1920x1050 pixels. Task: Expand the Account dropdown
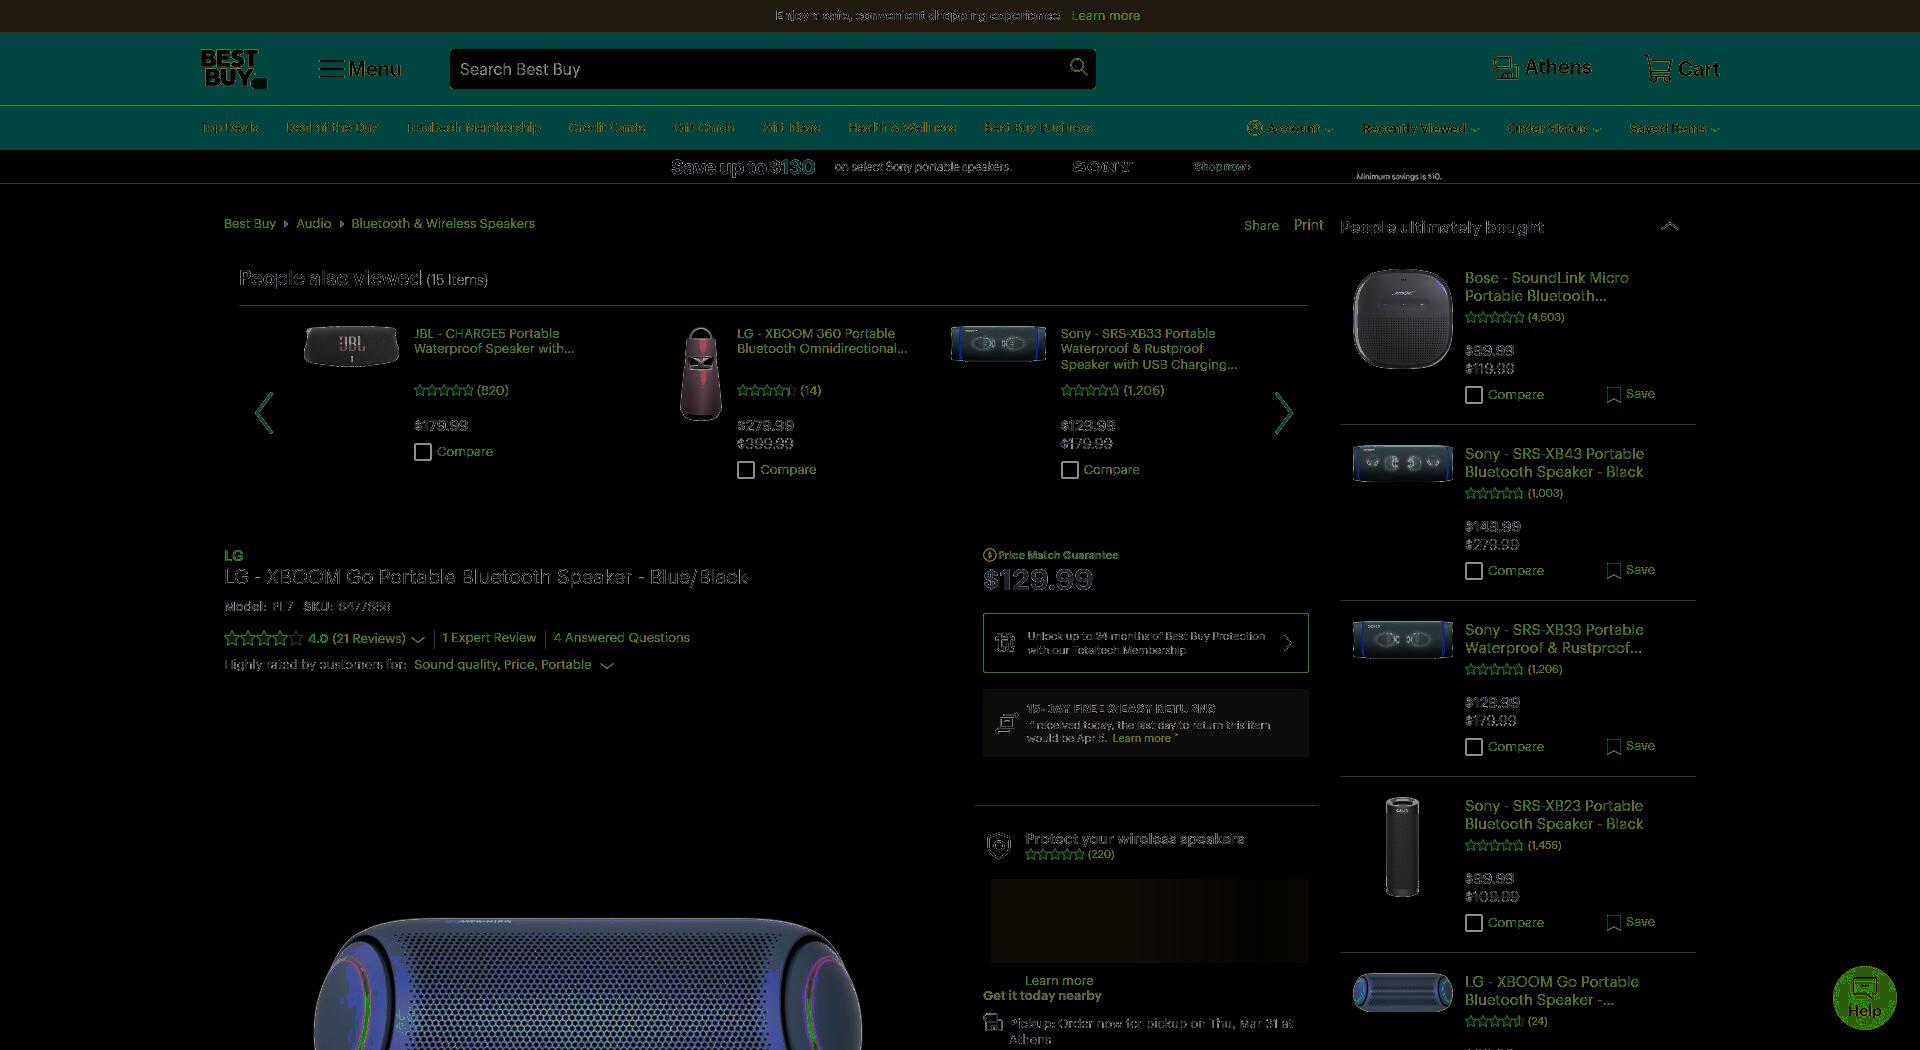1290,128
